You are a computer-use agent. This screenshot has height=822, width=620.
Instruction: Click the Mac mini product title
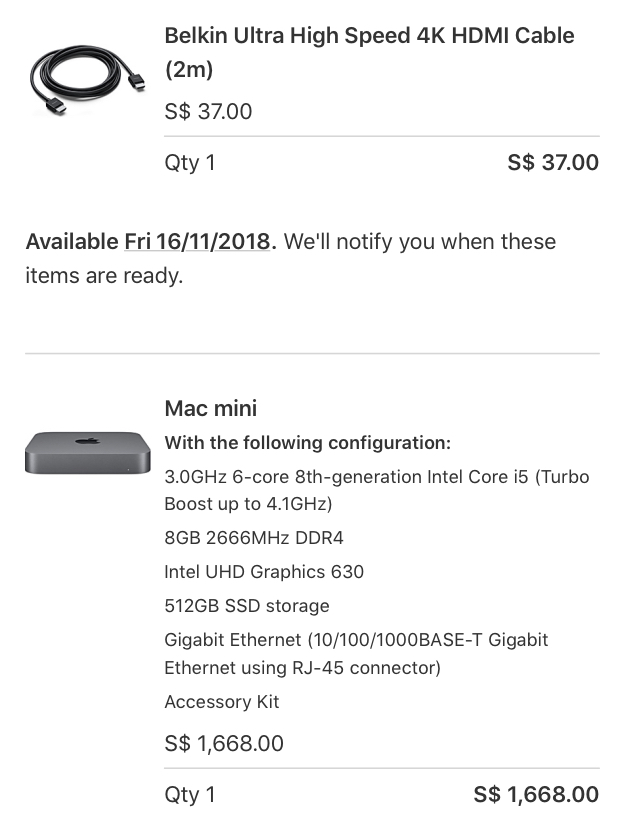click(x=211, y=408)
